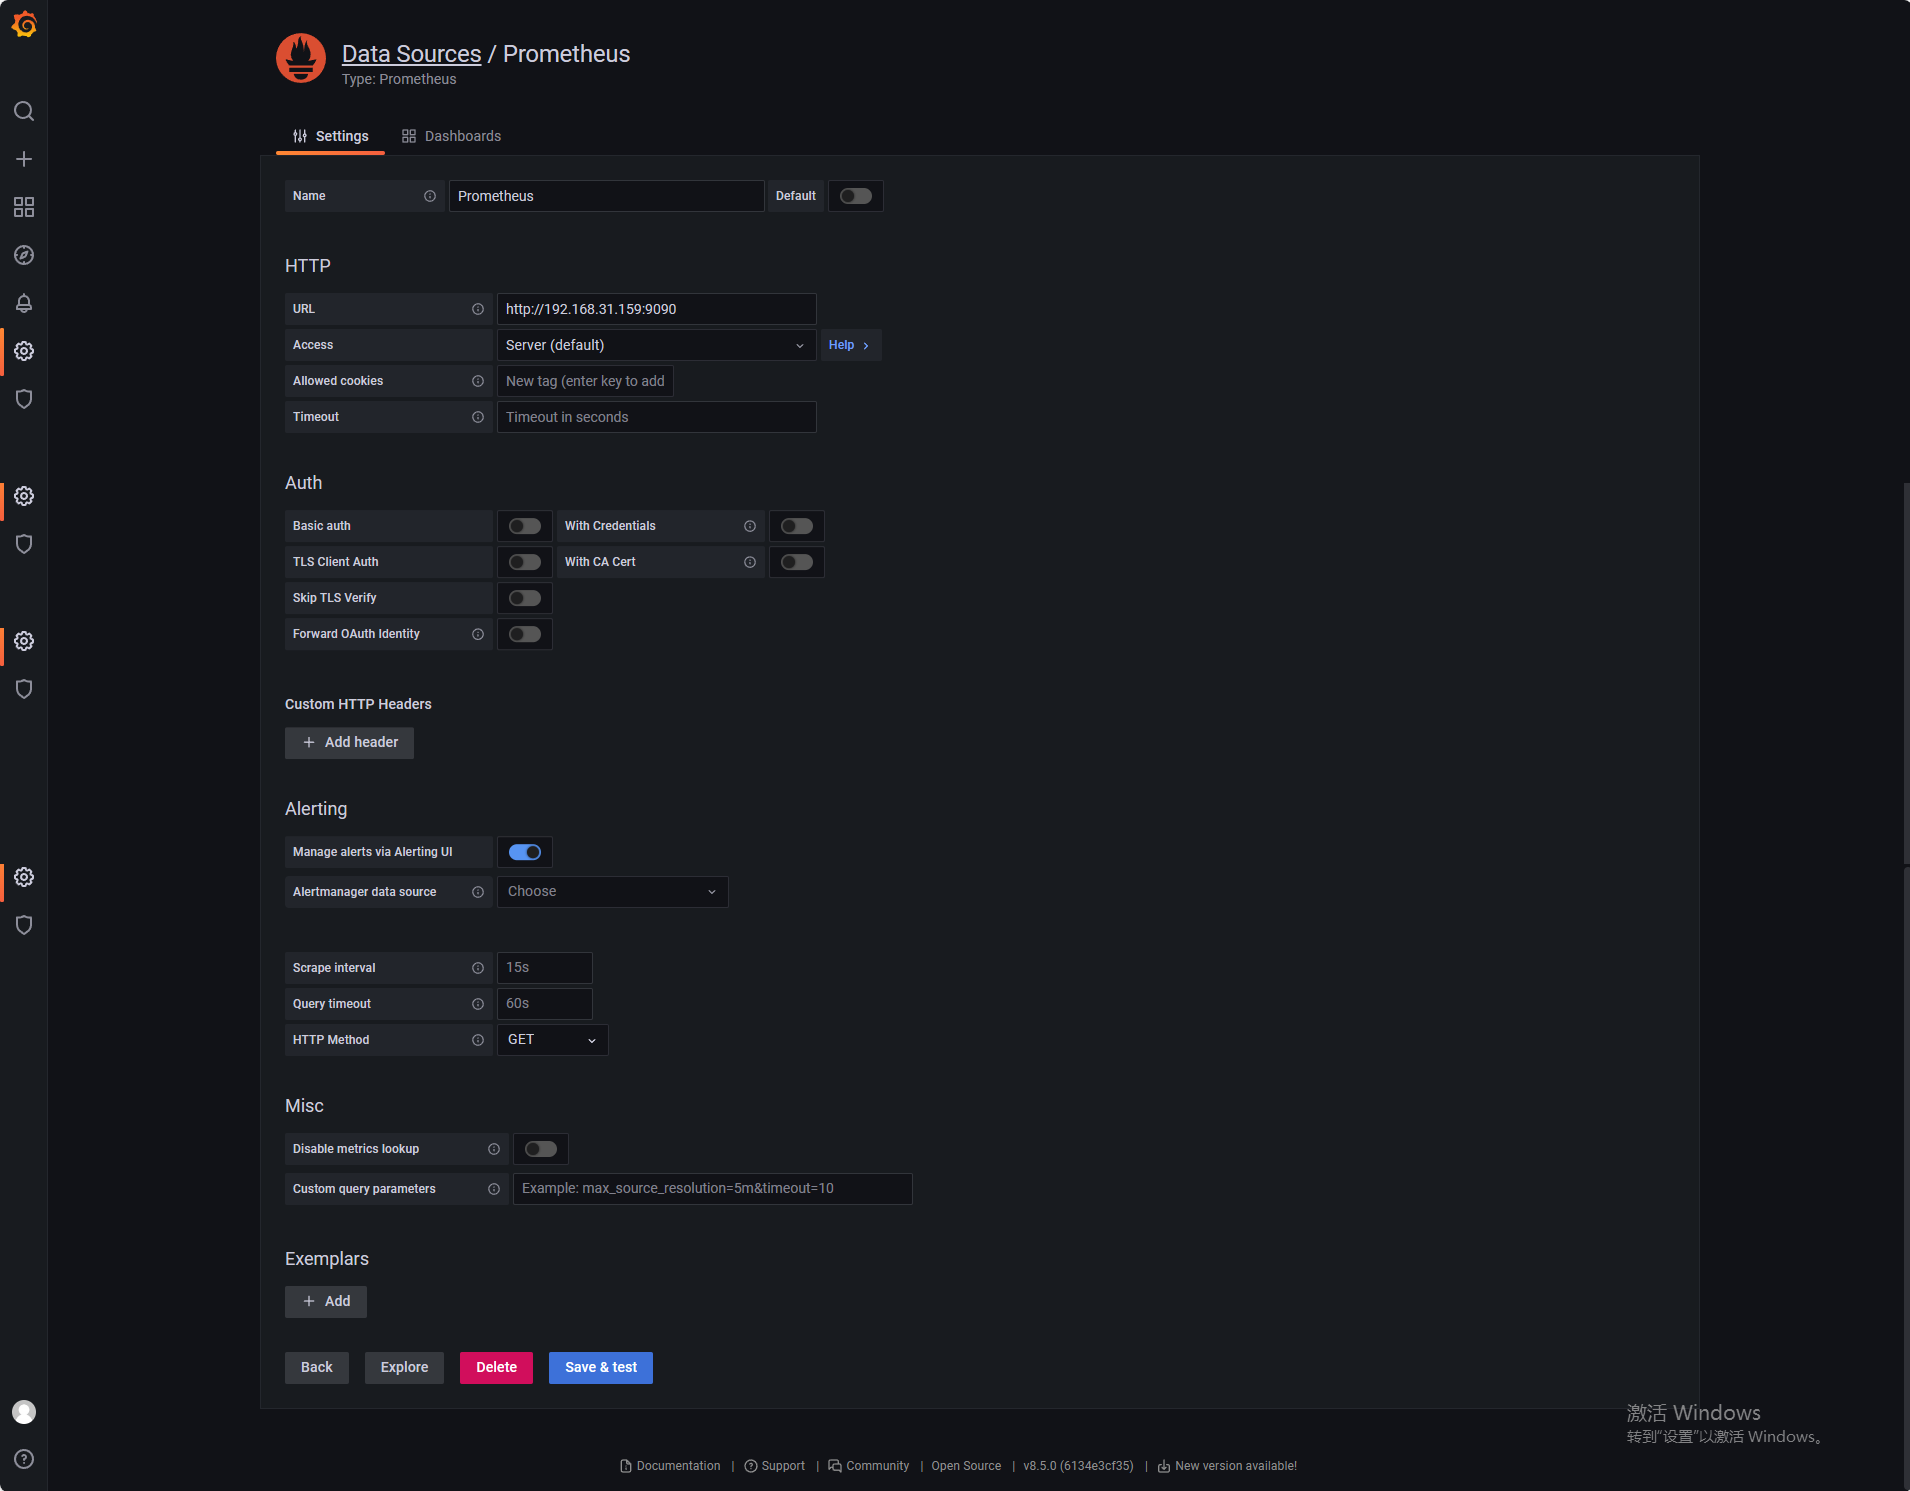Enable the TLS Client Auth switch
Image resolution: width=1910 pixels, height=1491 pixels.
click(525, 562)
